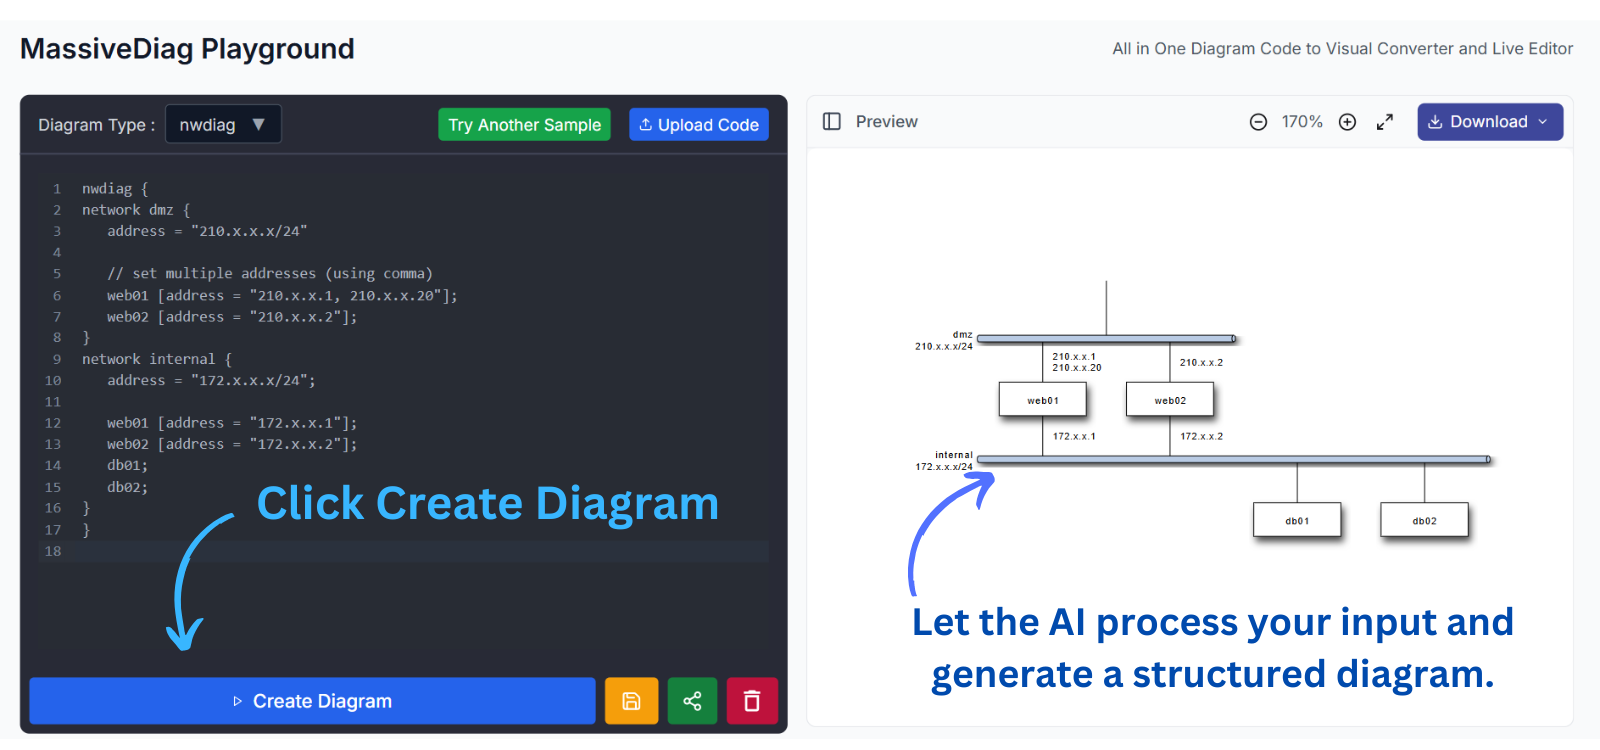Click the internal network bar in diagram
The image size is (1600, 750).
coord(1234,460)
